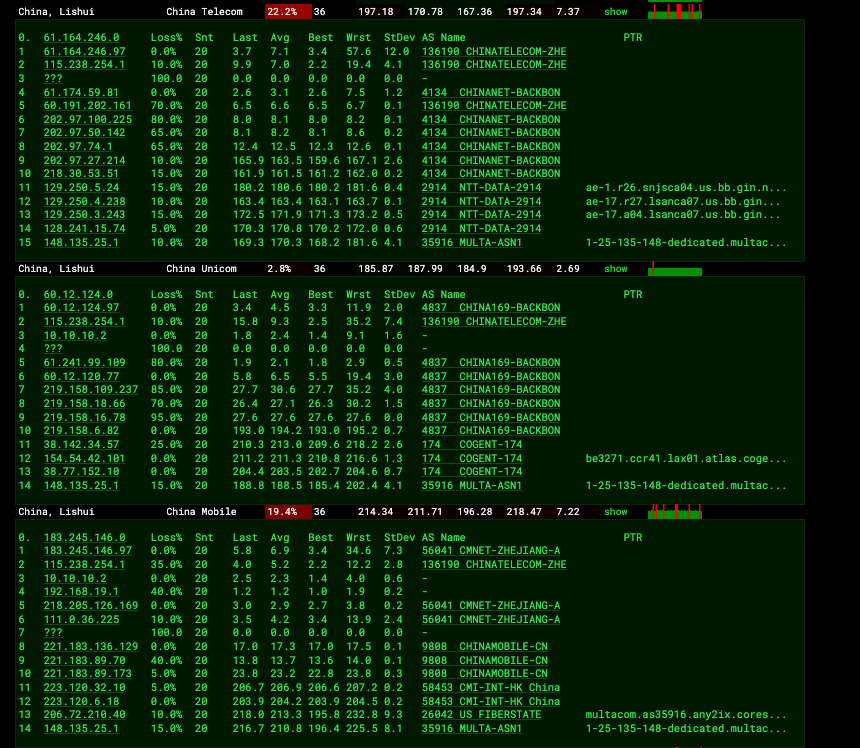Open IP address 223.120.32.10
860x748 pixels.
pyautogui.click(x=84, y=687)
